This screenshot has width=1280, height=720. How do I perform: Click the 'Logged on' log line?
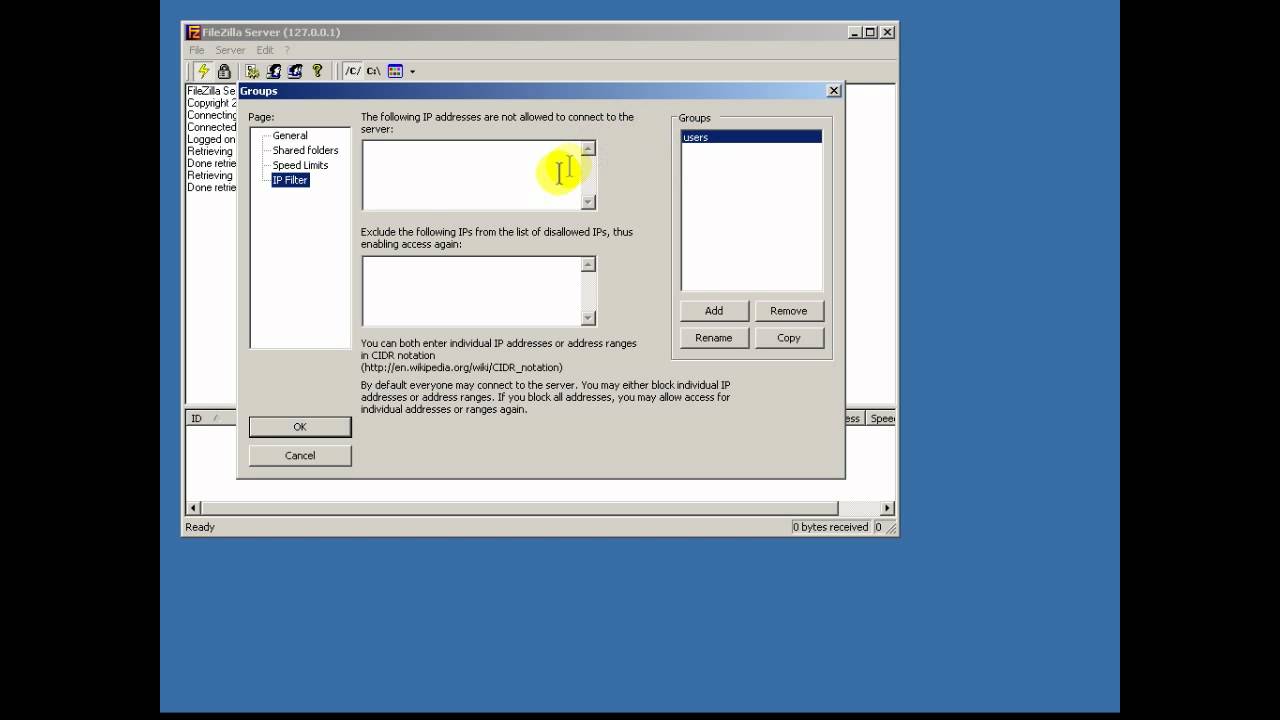(211, 139)
